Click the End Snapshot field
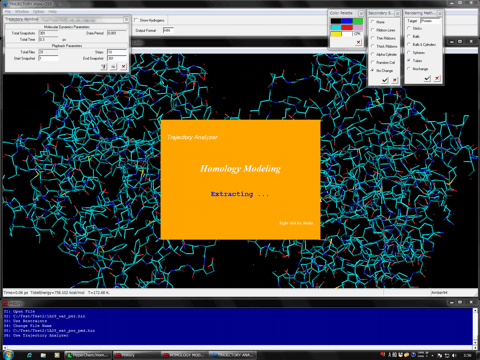Viewport: 480px width, 360px height. tap(117, 58)
